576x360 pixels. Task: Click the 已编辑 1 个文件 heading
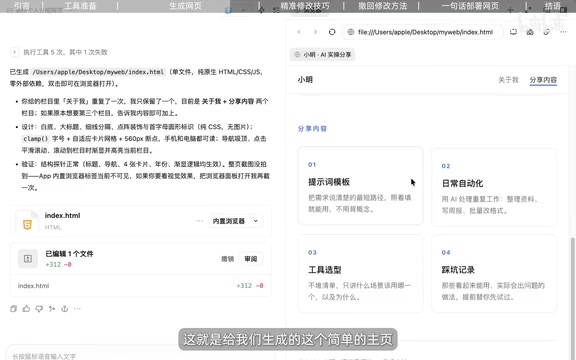(69, 253)
